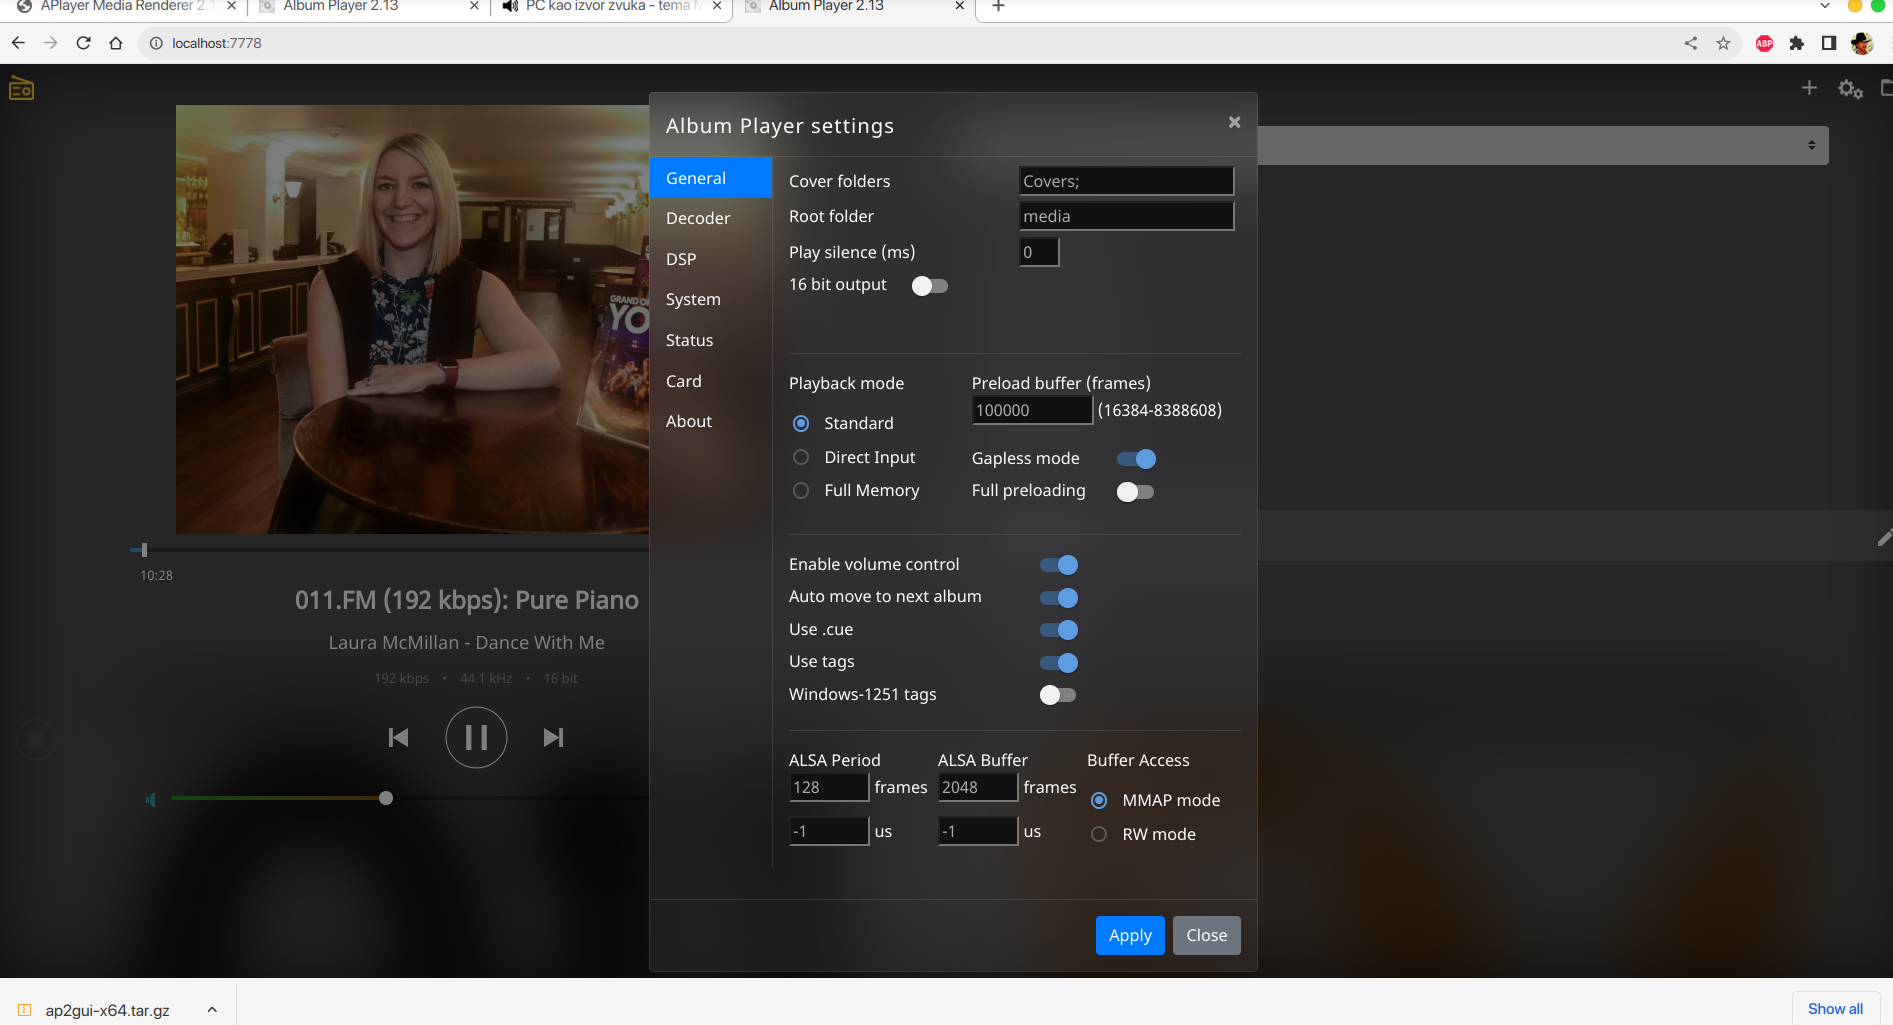Screen dimensions: 1893x1025
Task: Open downloaded file ap2gui-x64.tar.gz
Action: (107, 1010)
